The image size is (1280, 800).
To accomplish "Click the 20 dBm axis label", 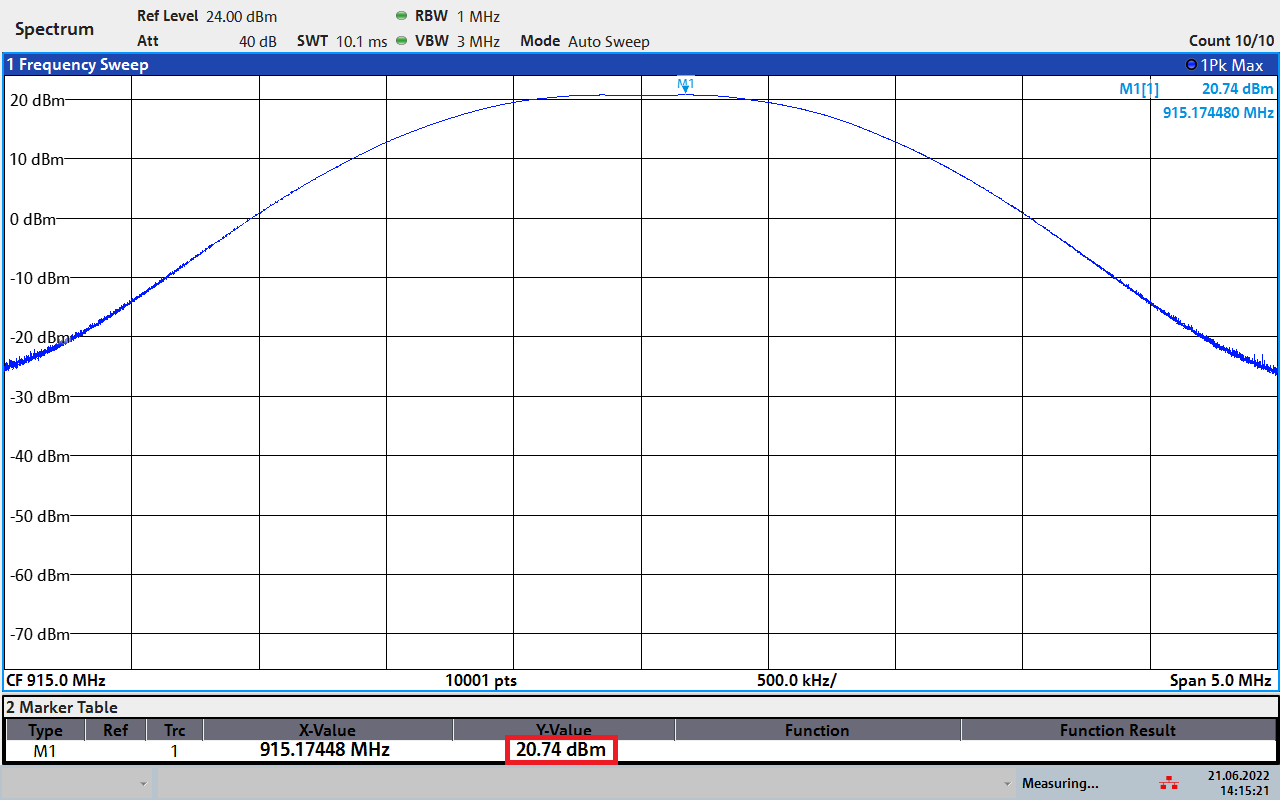I will pyautogui.click(x=36, y=100).
